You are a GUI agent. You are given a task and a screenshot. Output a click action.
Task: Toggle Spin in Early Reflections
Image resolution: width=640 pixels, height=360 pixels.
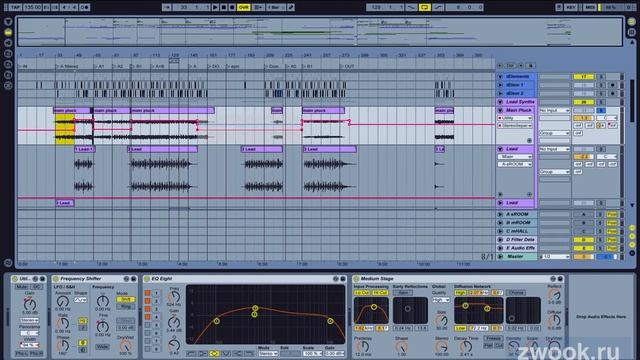click(403, 293)
